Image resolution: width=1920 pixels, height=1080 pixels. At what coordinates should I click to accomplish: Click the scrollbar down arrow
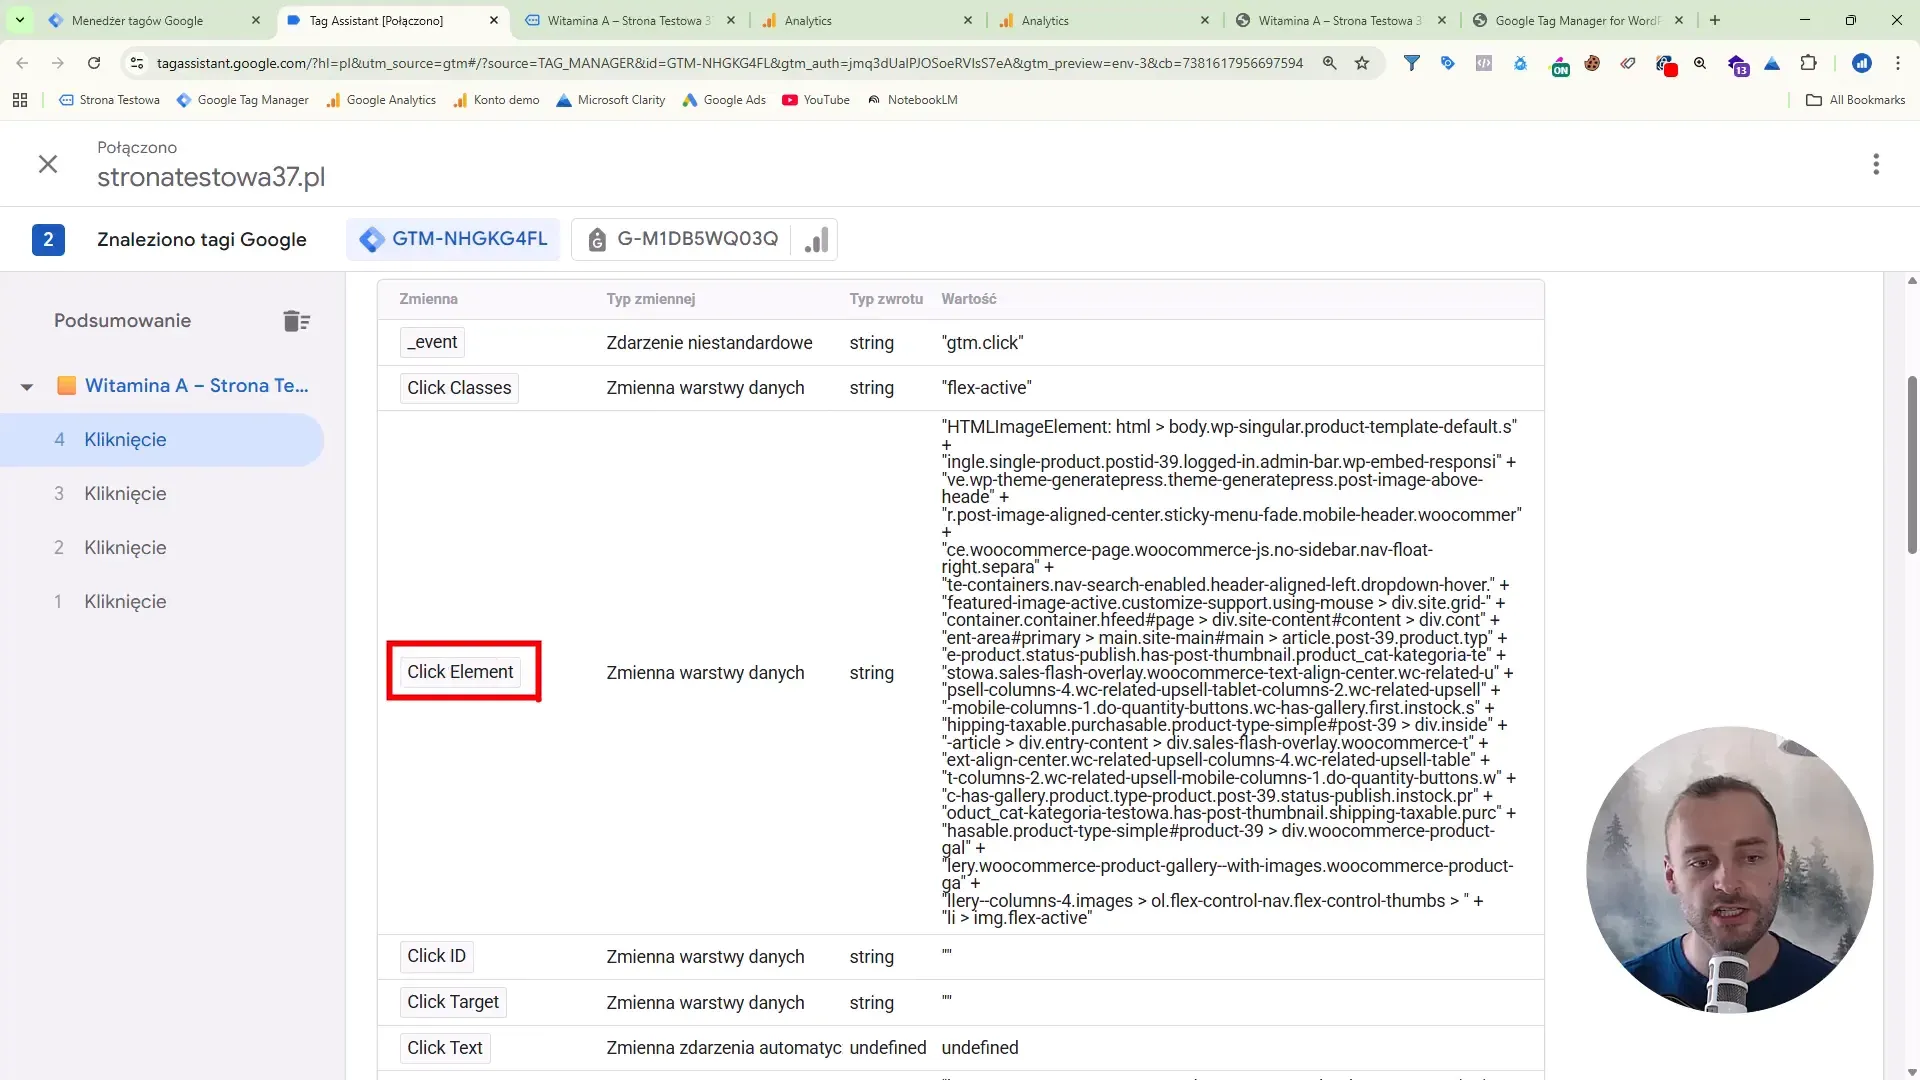coord(1912,1071)
